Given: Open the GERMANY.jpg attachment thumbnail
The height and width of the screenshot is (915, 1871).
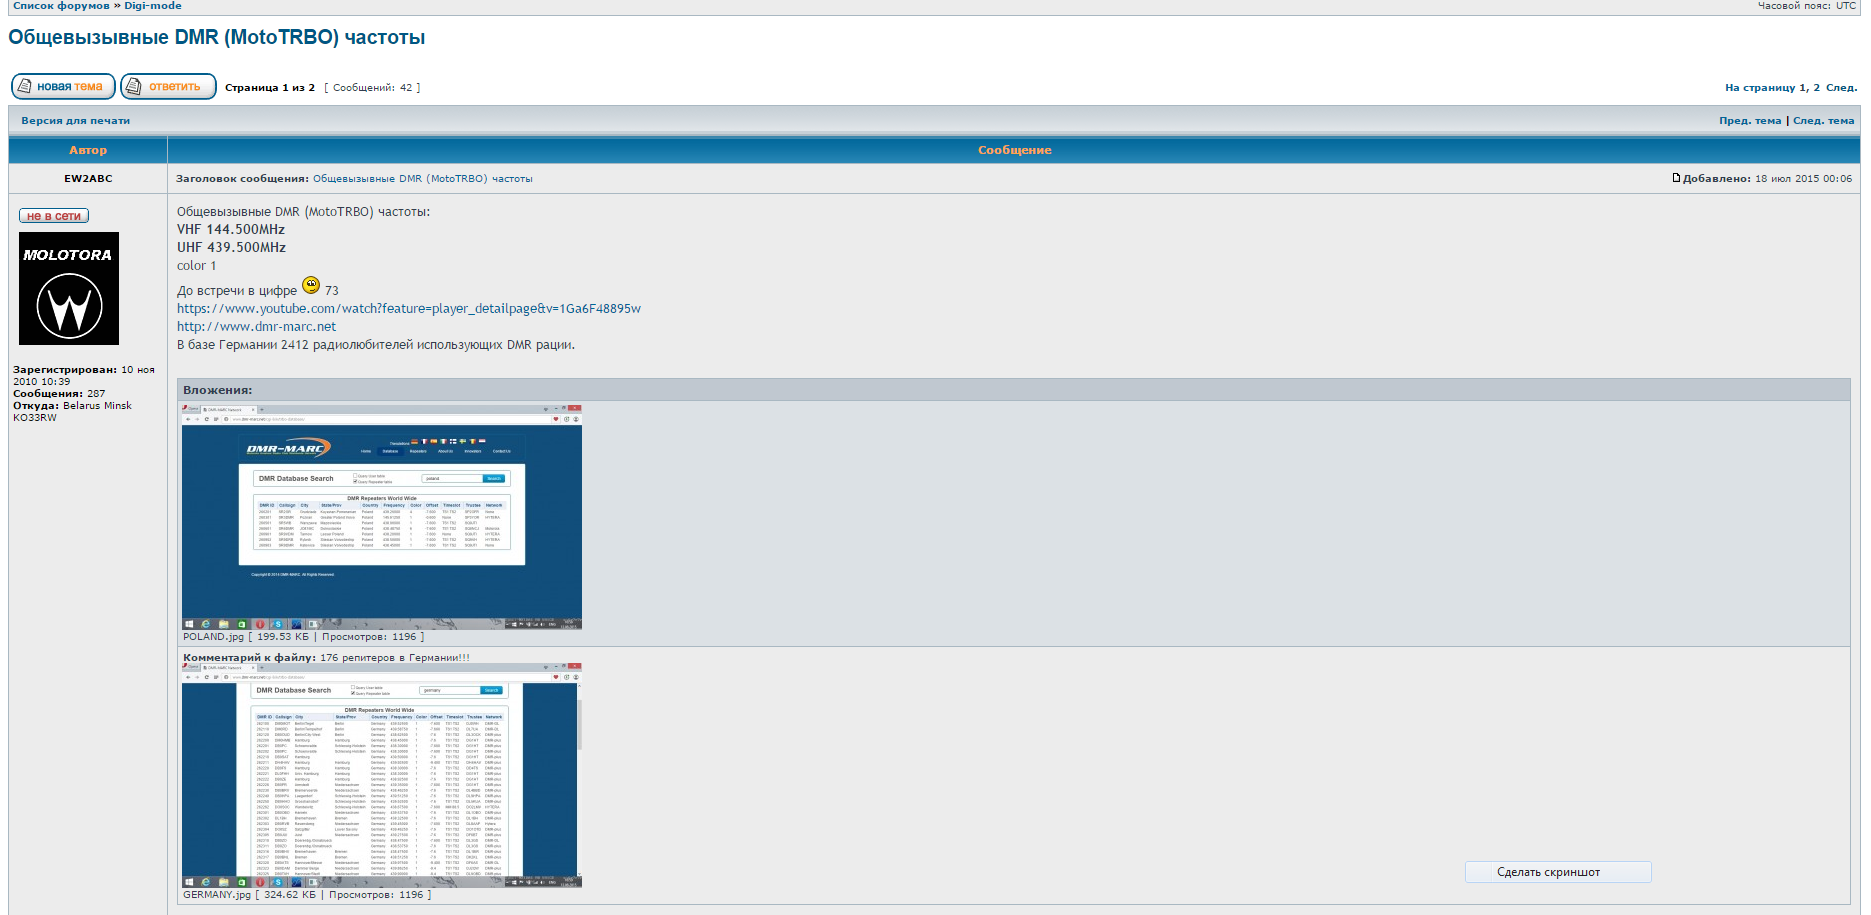Looking at the screenshot, I should (x=381, y=775).
